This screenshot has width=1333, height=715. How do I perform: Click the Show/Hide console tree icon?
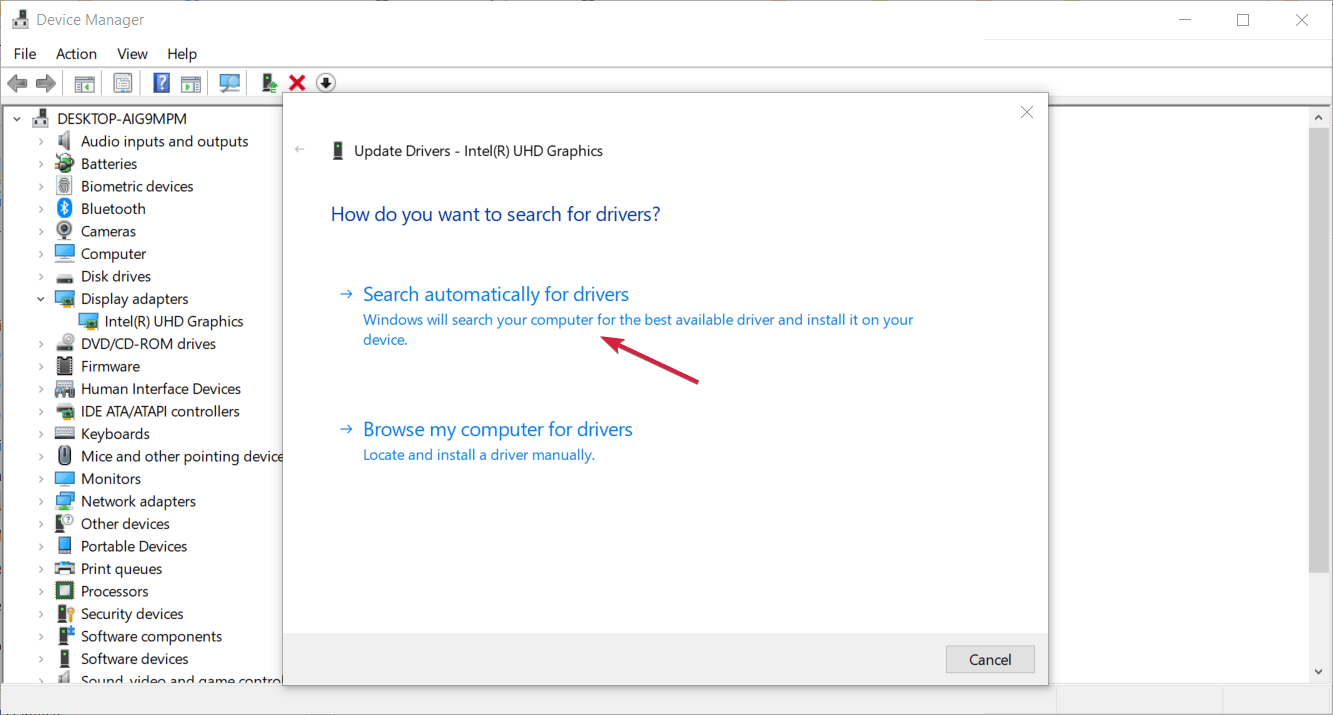tap(85, 82)
